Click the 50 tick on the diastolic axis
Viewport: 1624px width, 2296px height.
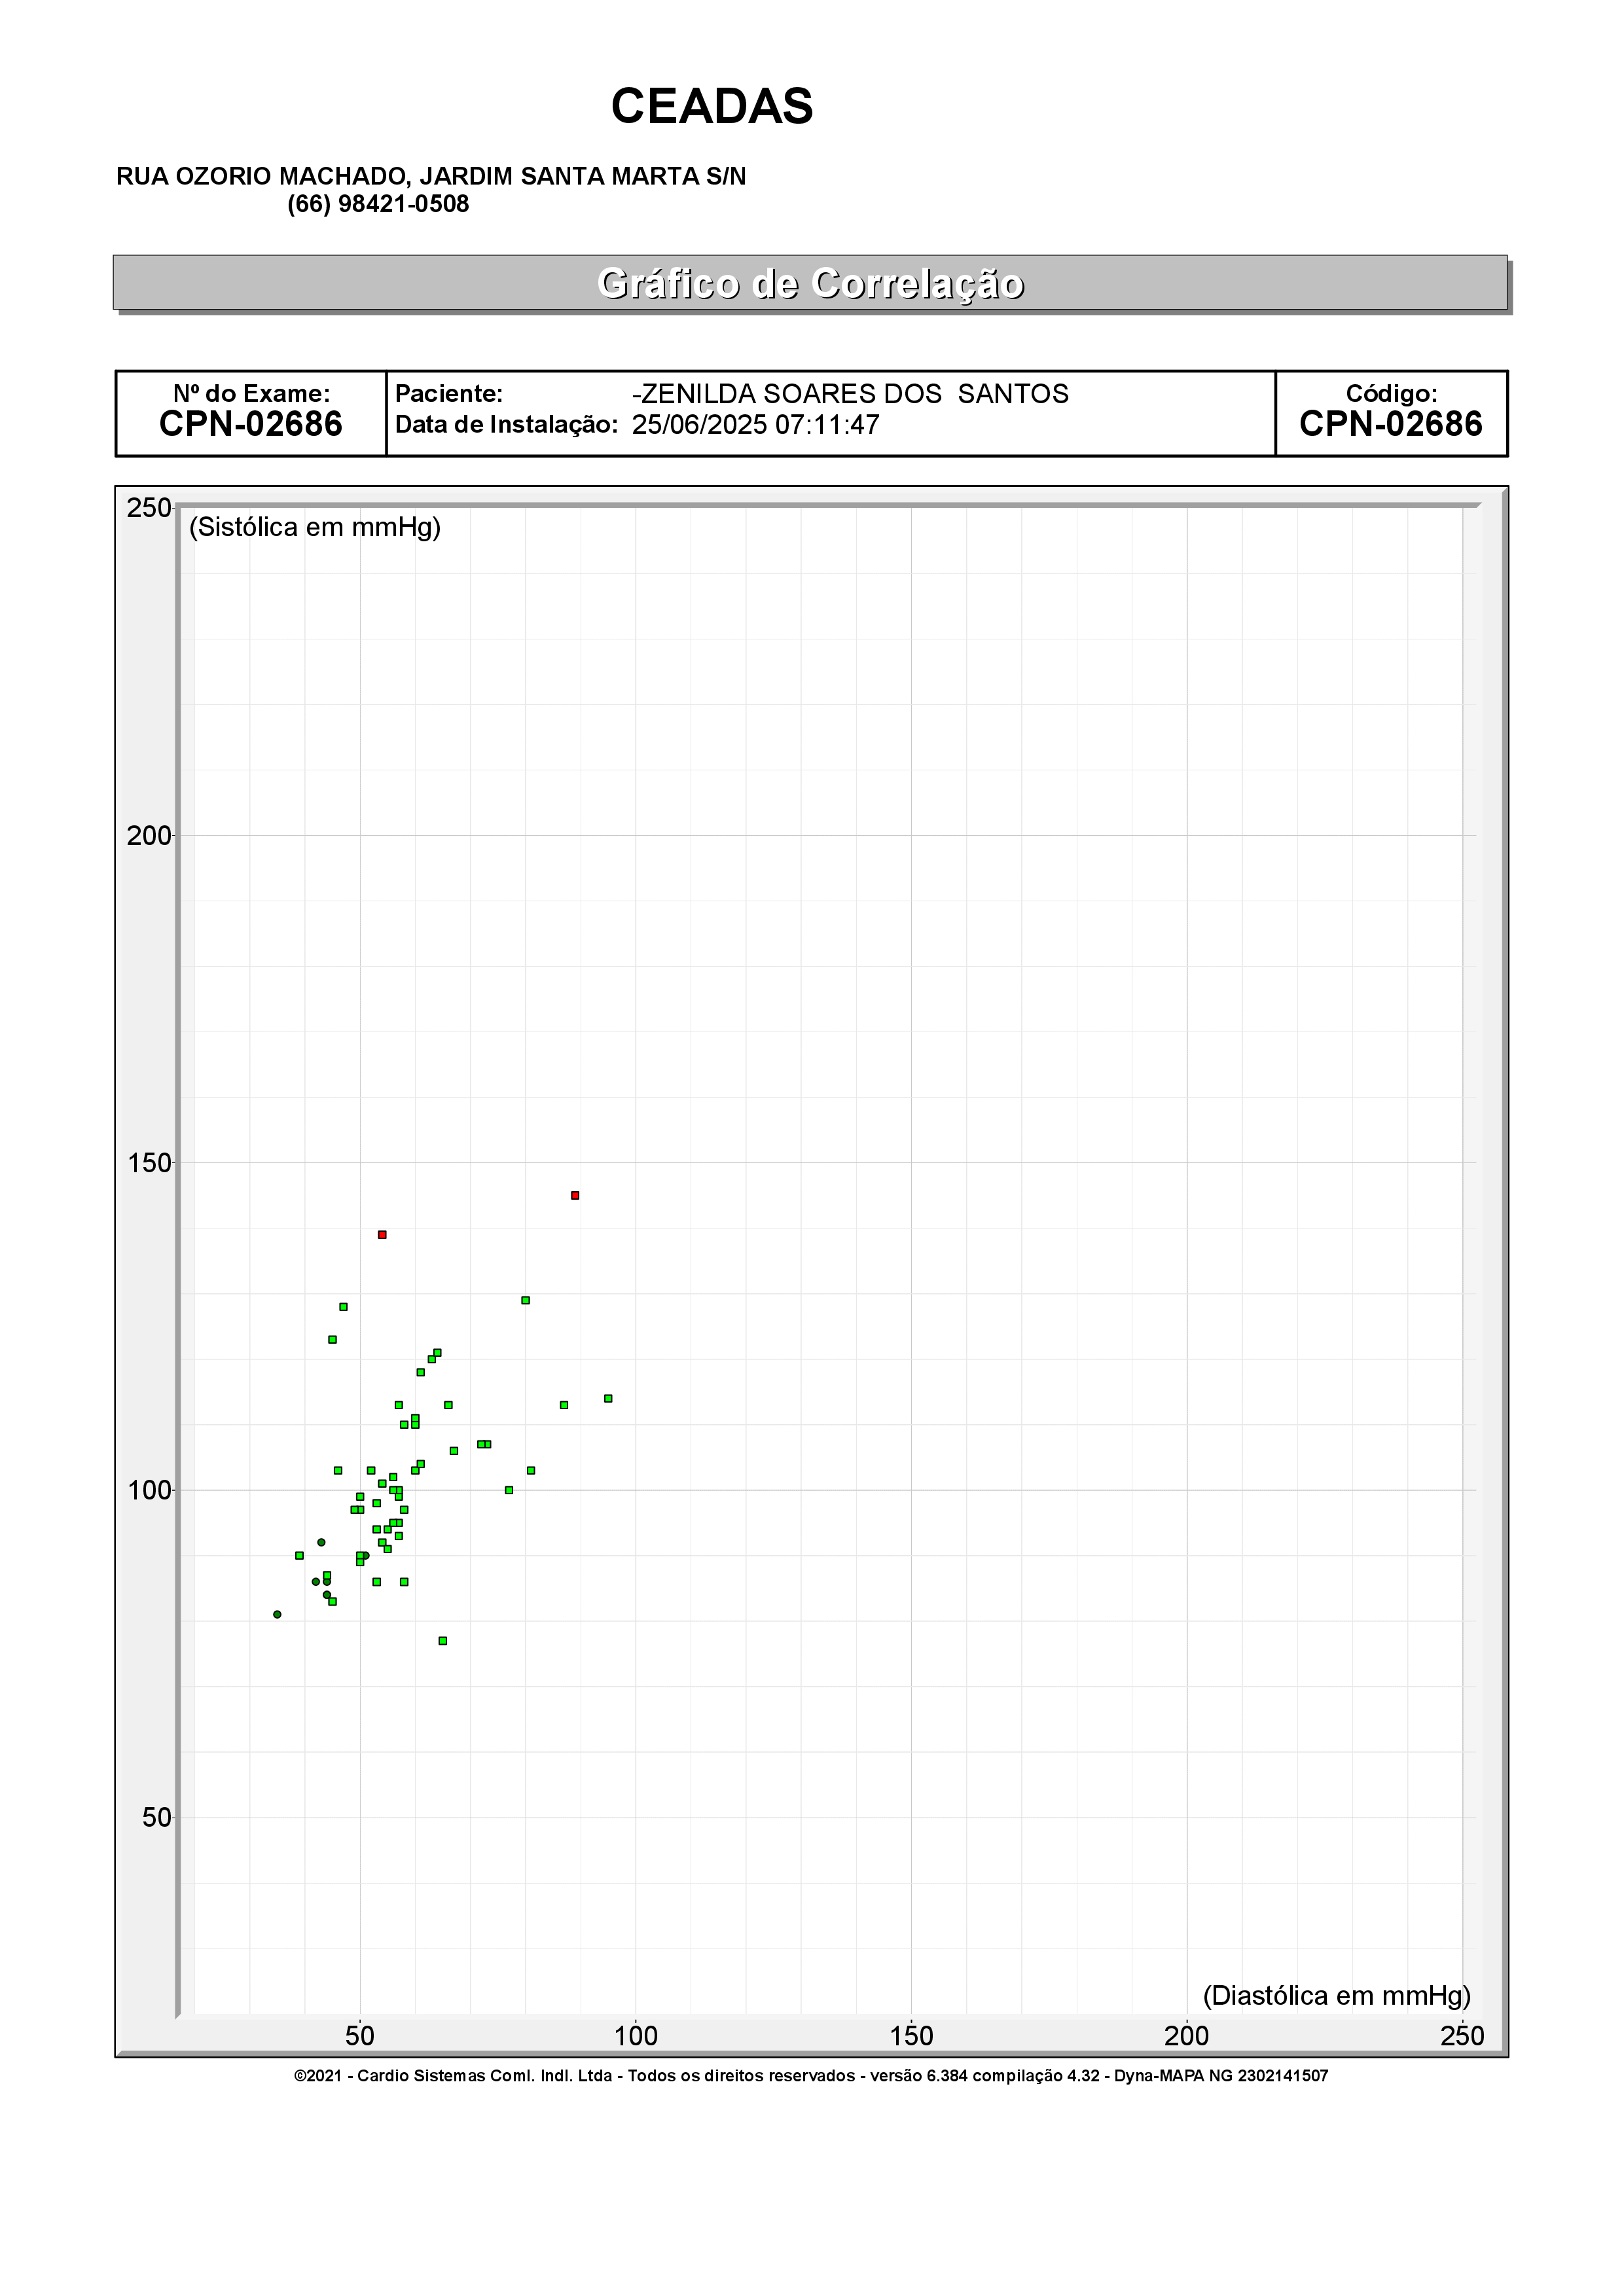click(360, 2036)
